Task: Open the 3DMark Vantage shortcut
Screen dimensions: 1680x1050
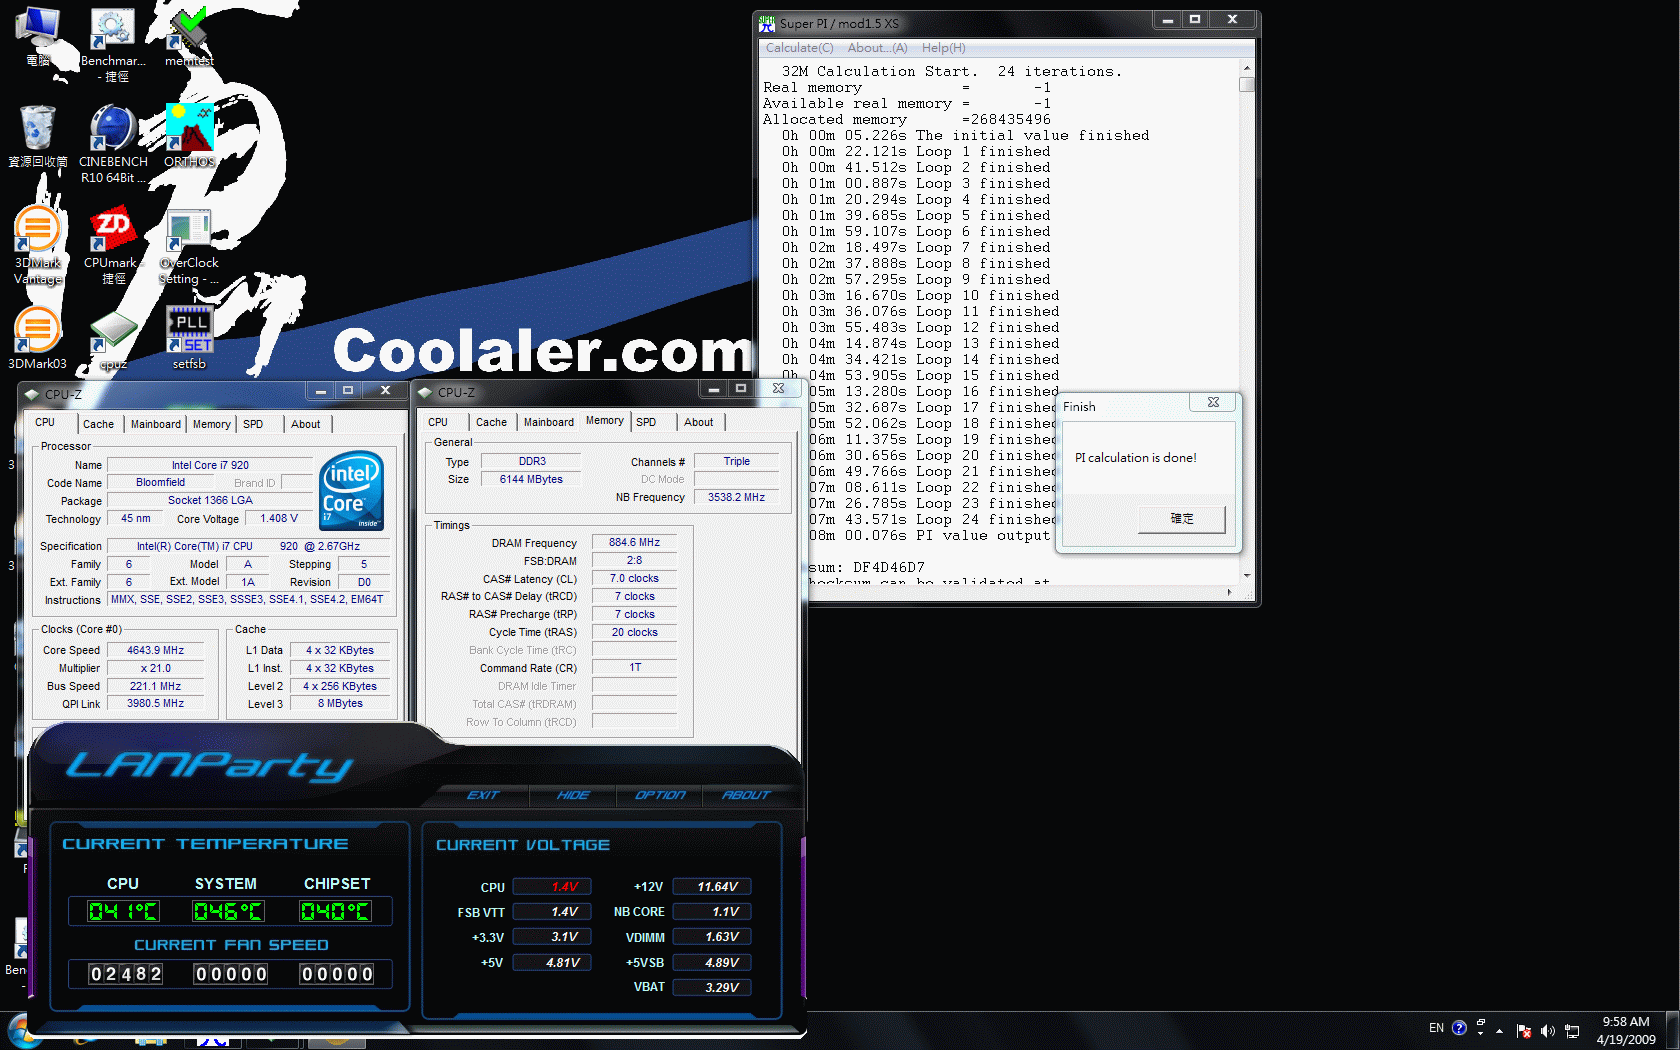Action: [37, 245]
